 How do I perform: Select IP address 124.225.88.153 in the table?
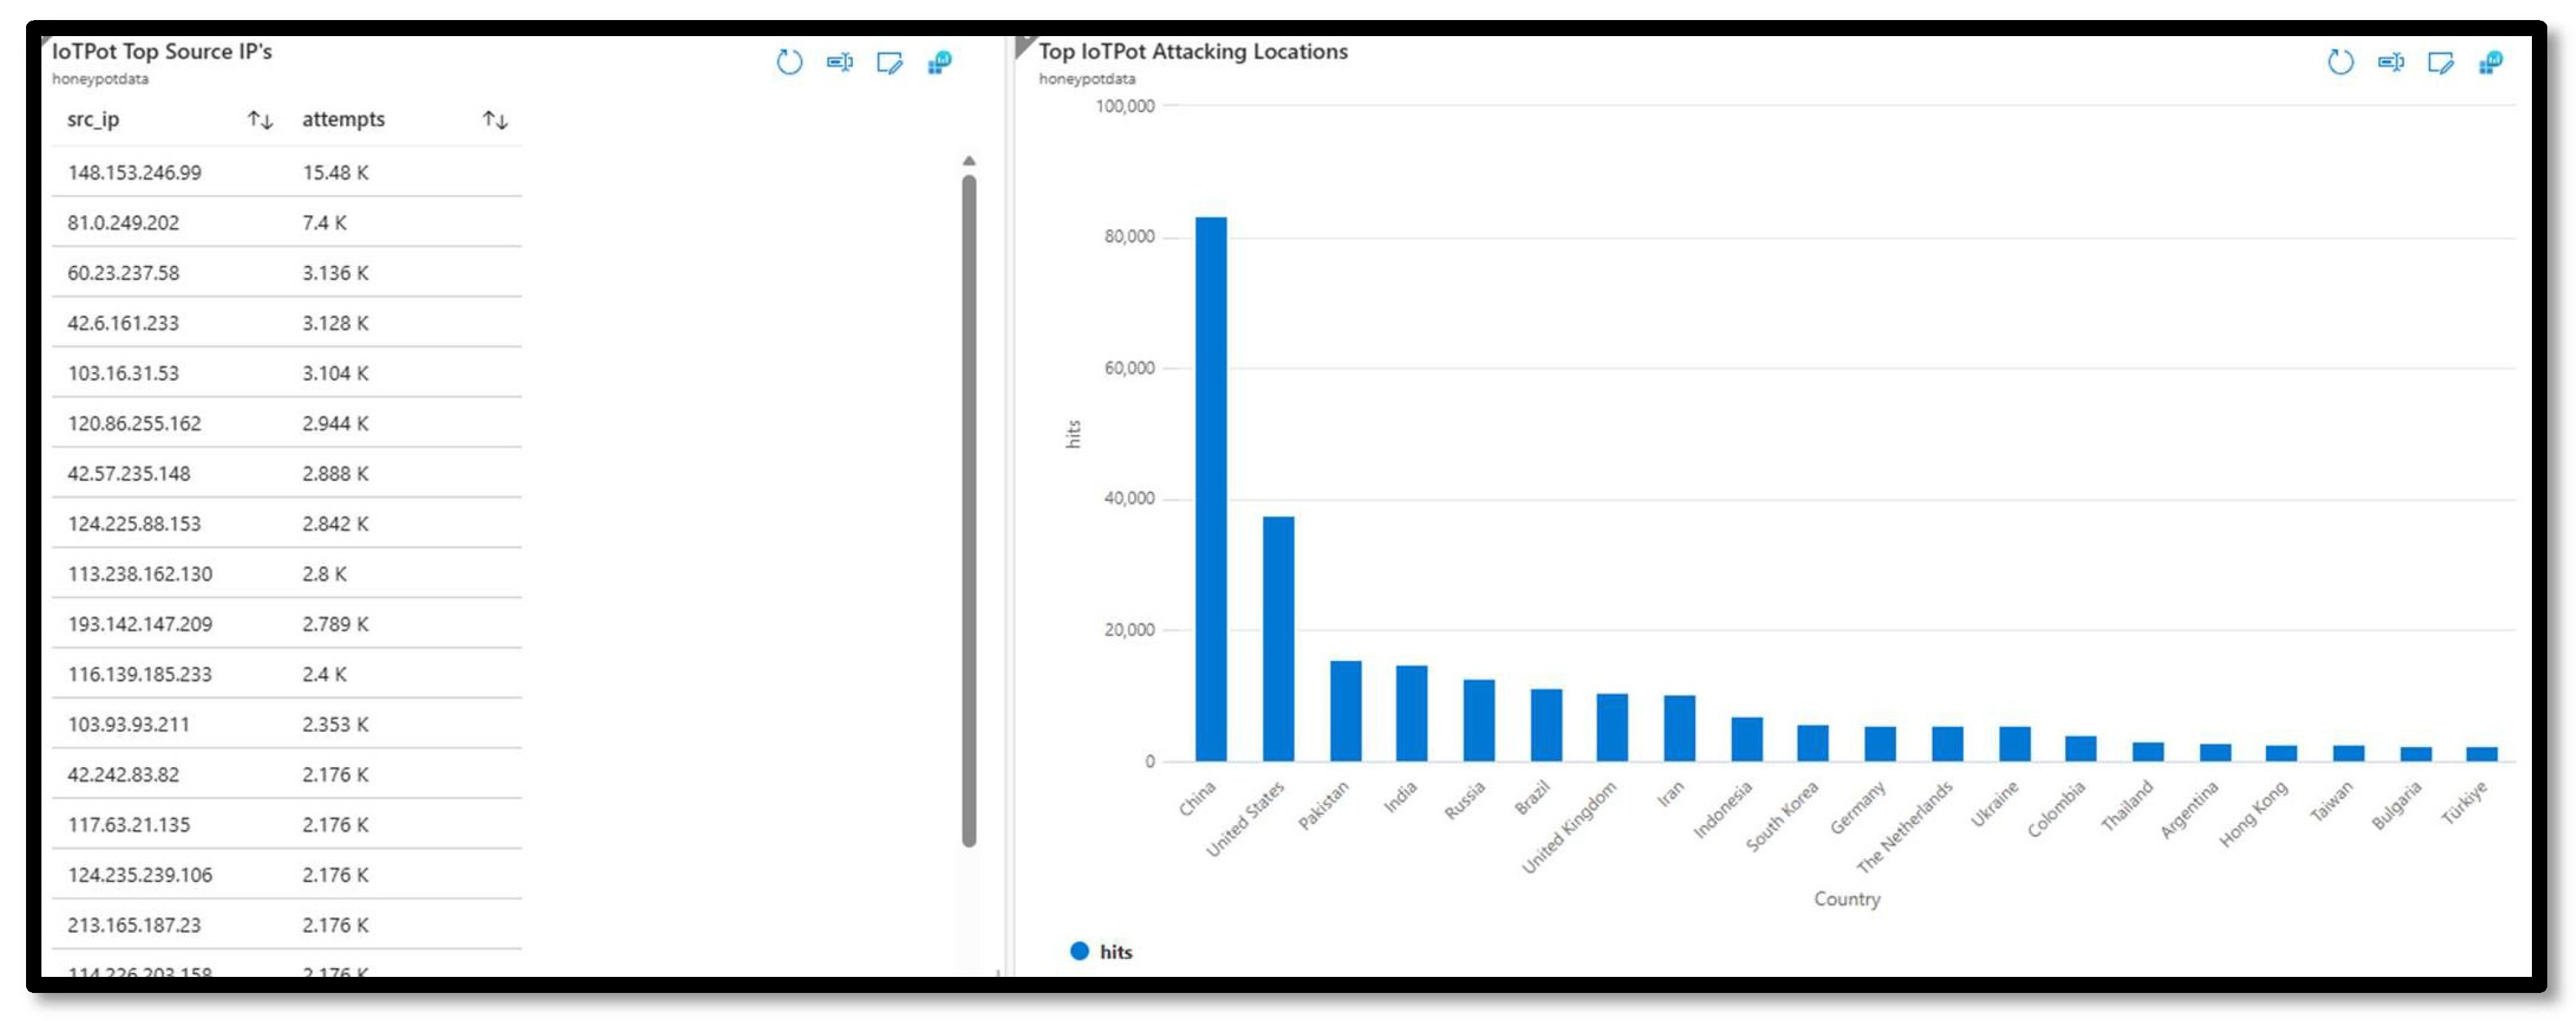pos(134,523)
